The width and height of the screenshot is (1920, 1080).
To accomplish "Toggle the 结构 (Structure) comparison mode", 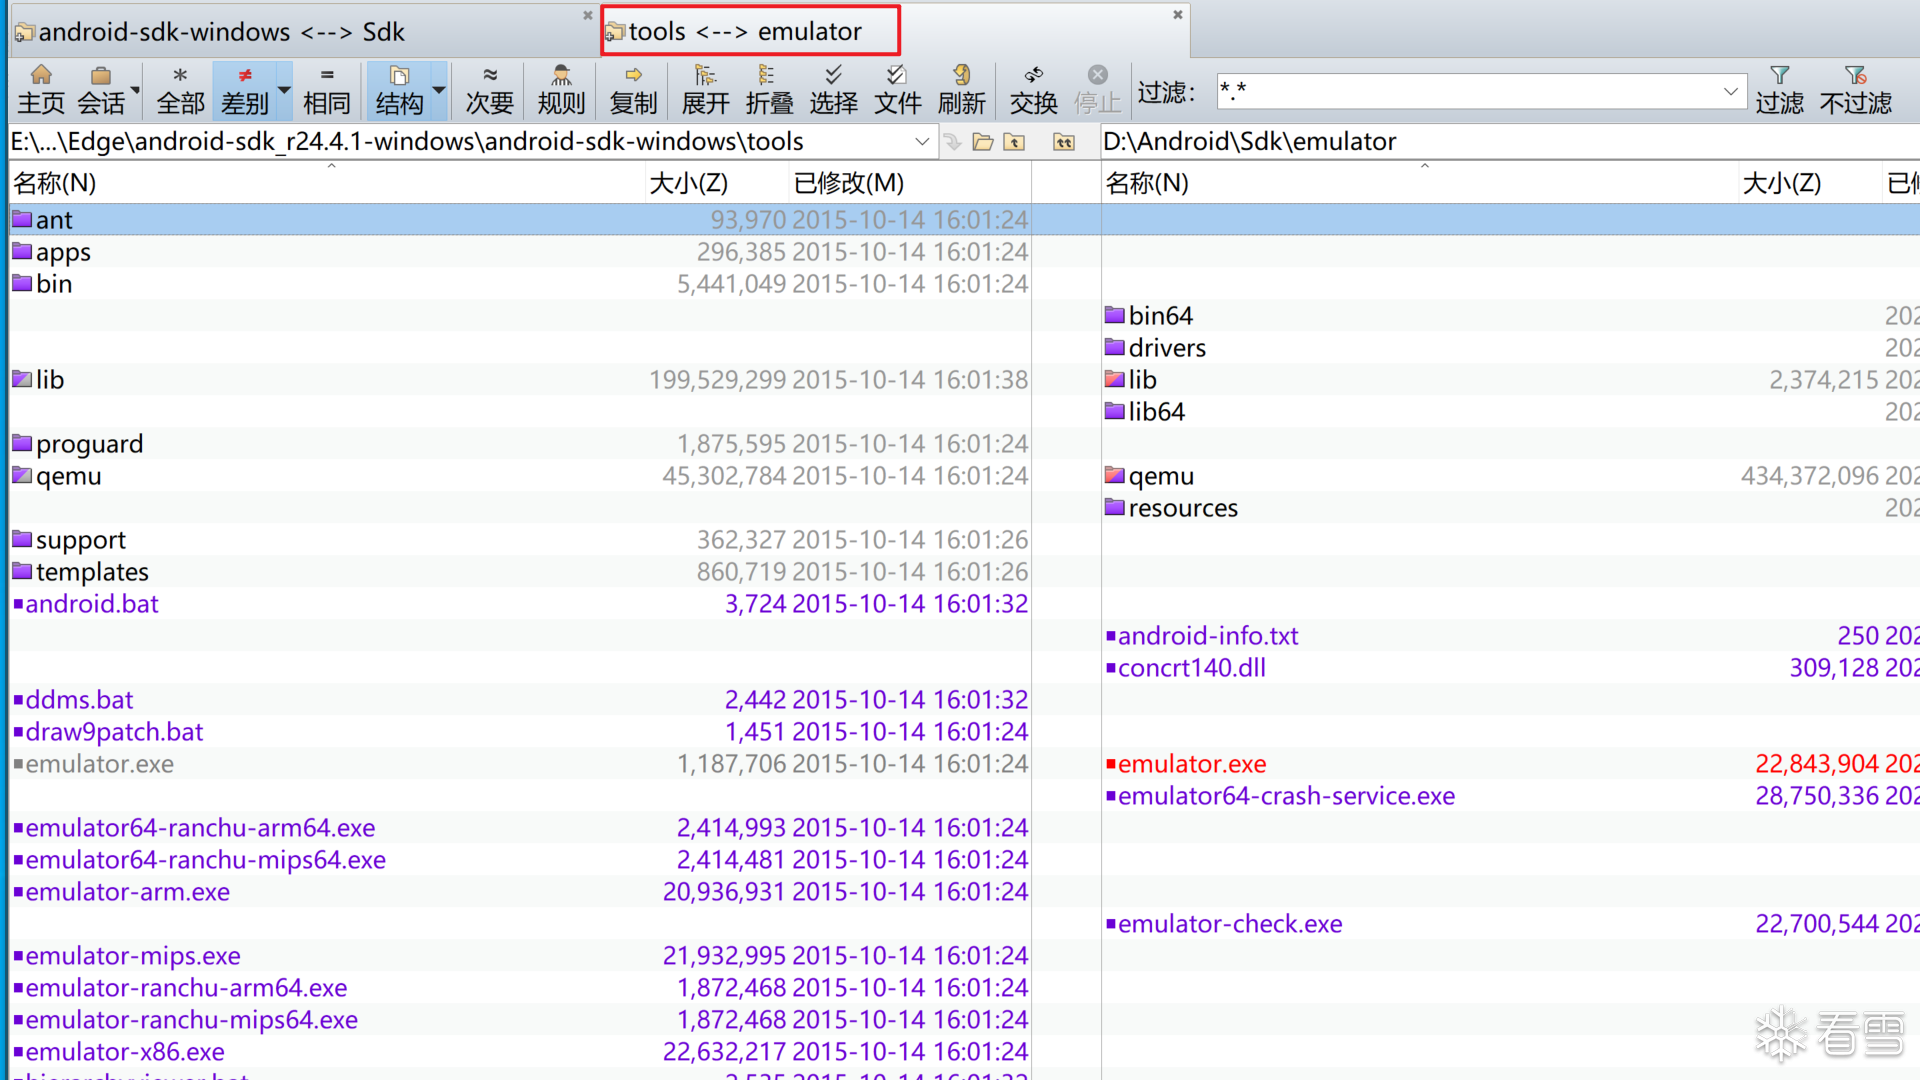I will pos(399,89).
